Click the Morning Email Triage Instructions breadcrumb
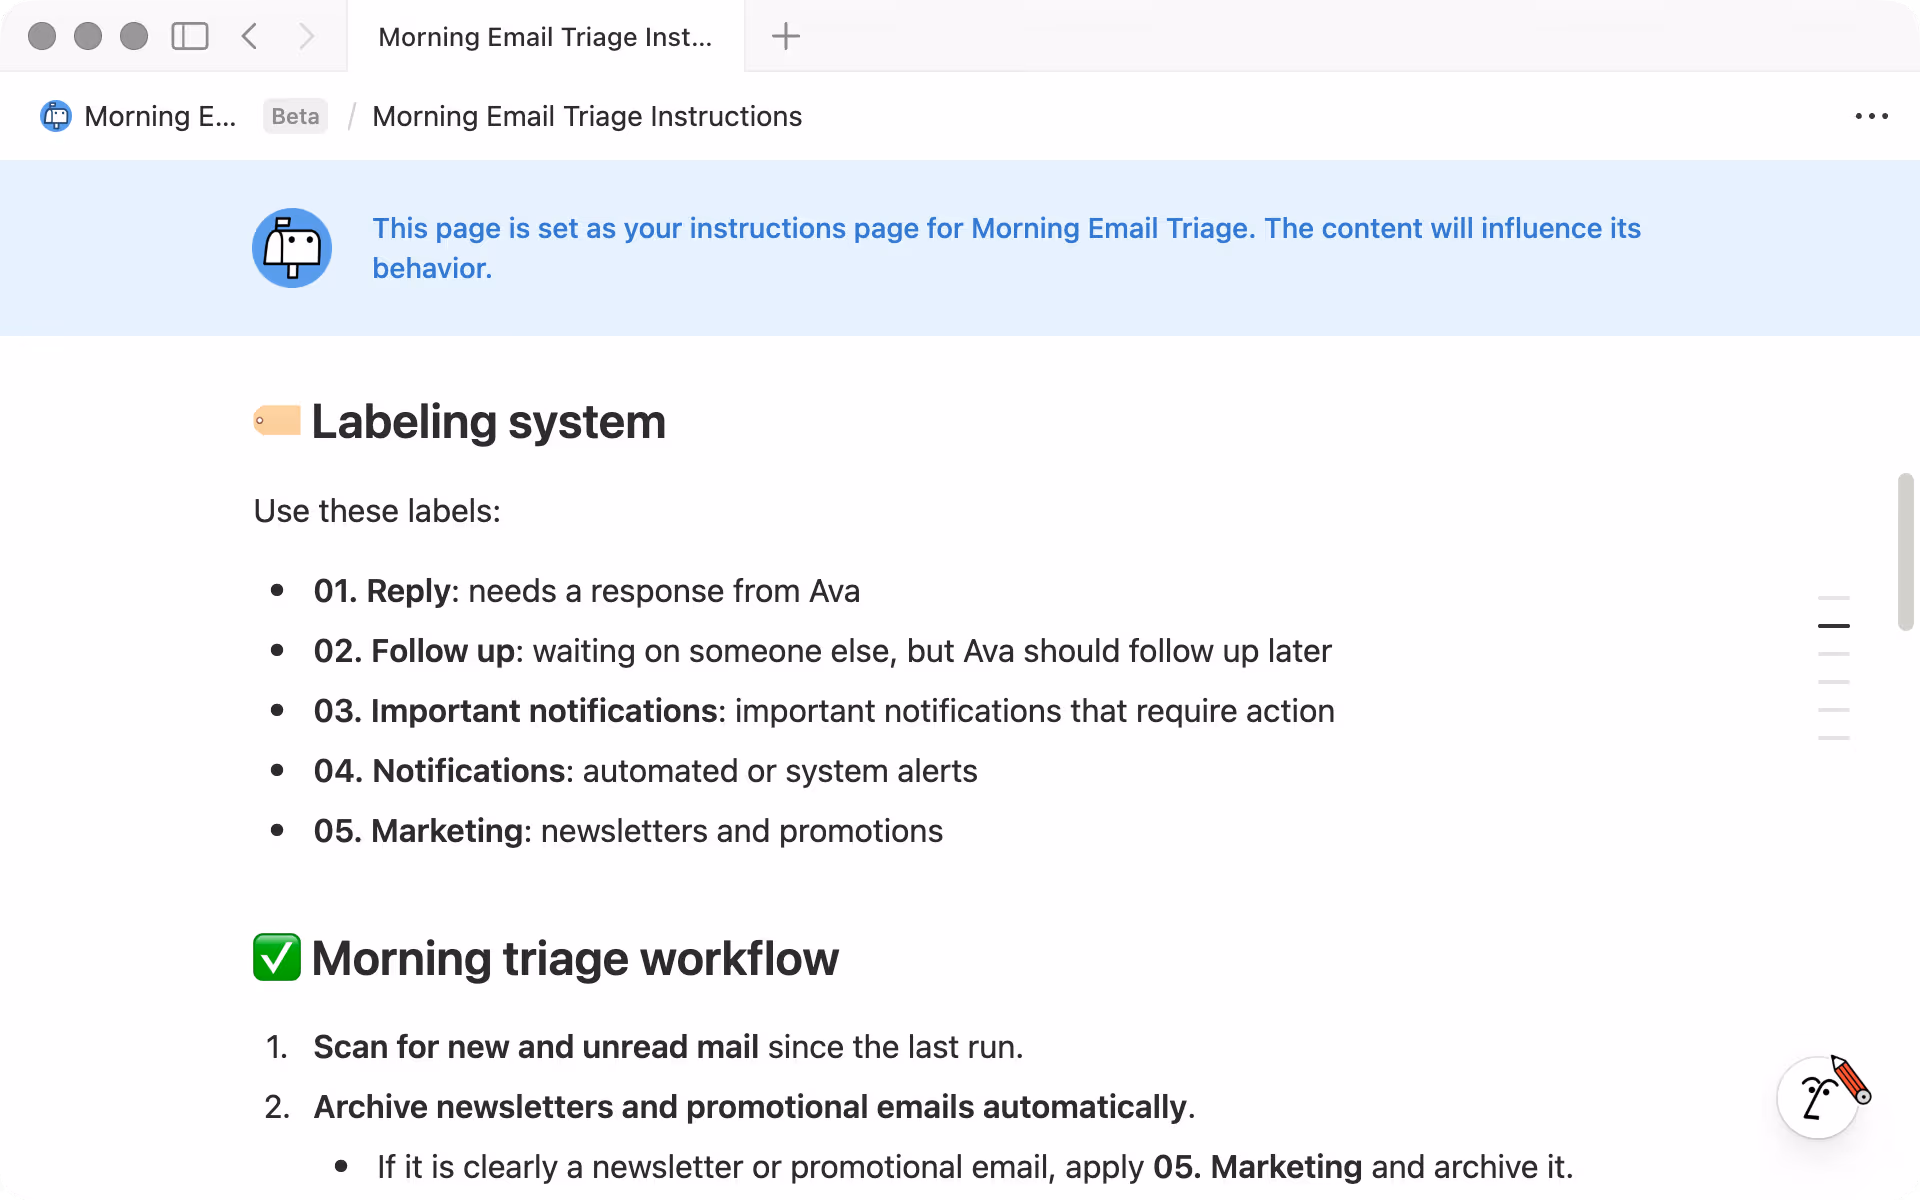 587,116
